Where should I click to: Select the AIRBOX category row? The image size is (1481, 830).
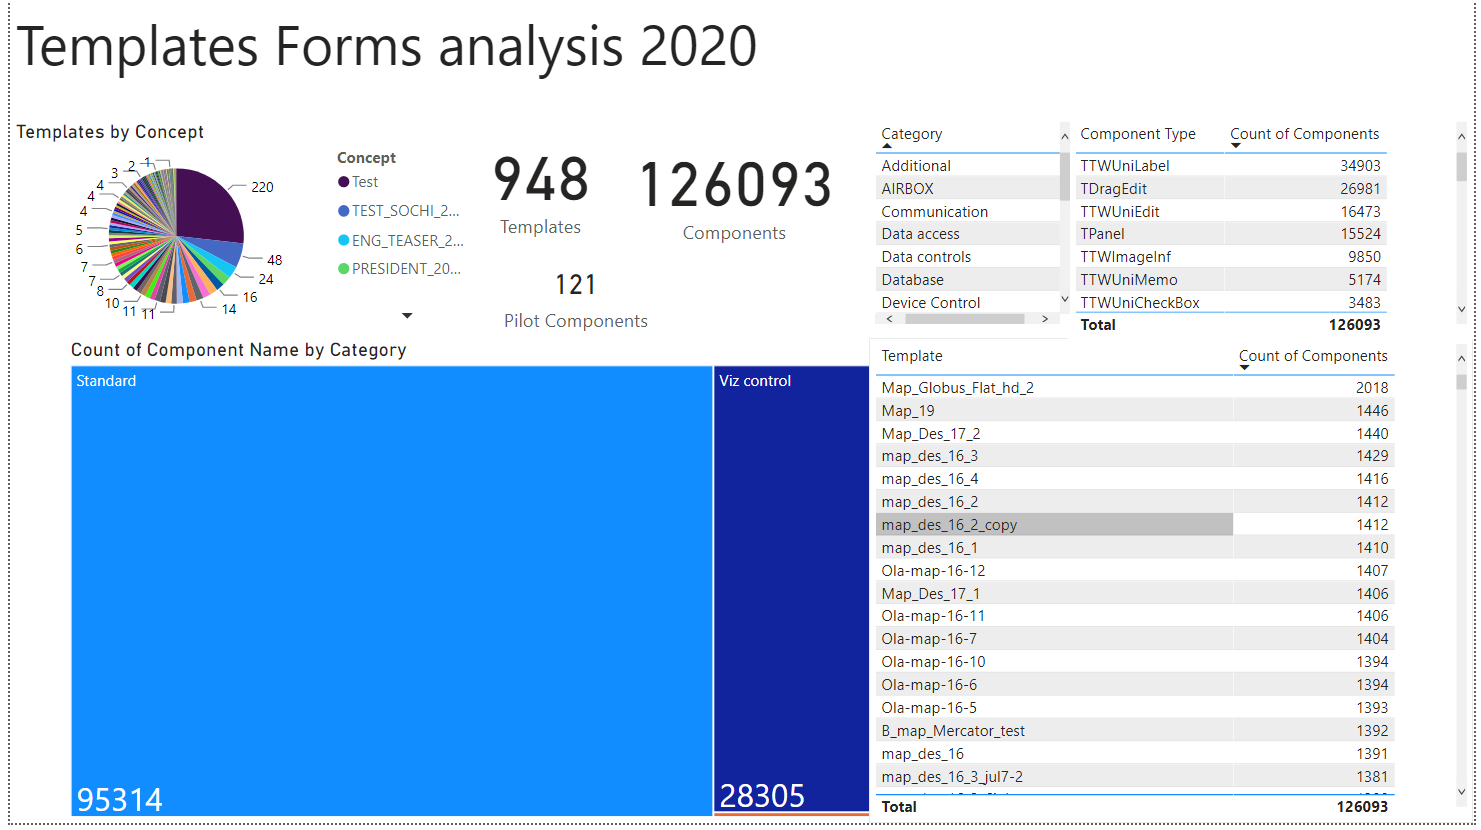pos(907,189)
